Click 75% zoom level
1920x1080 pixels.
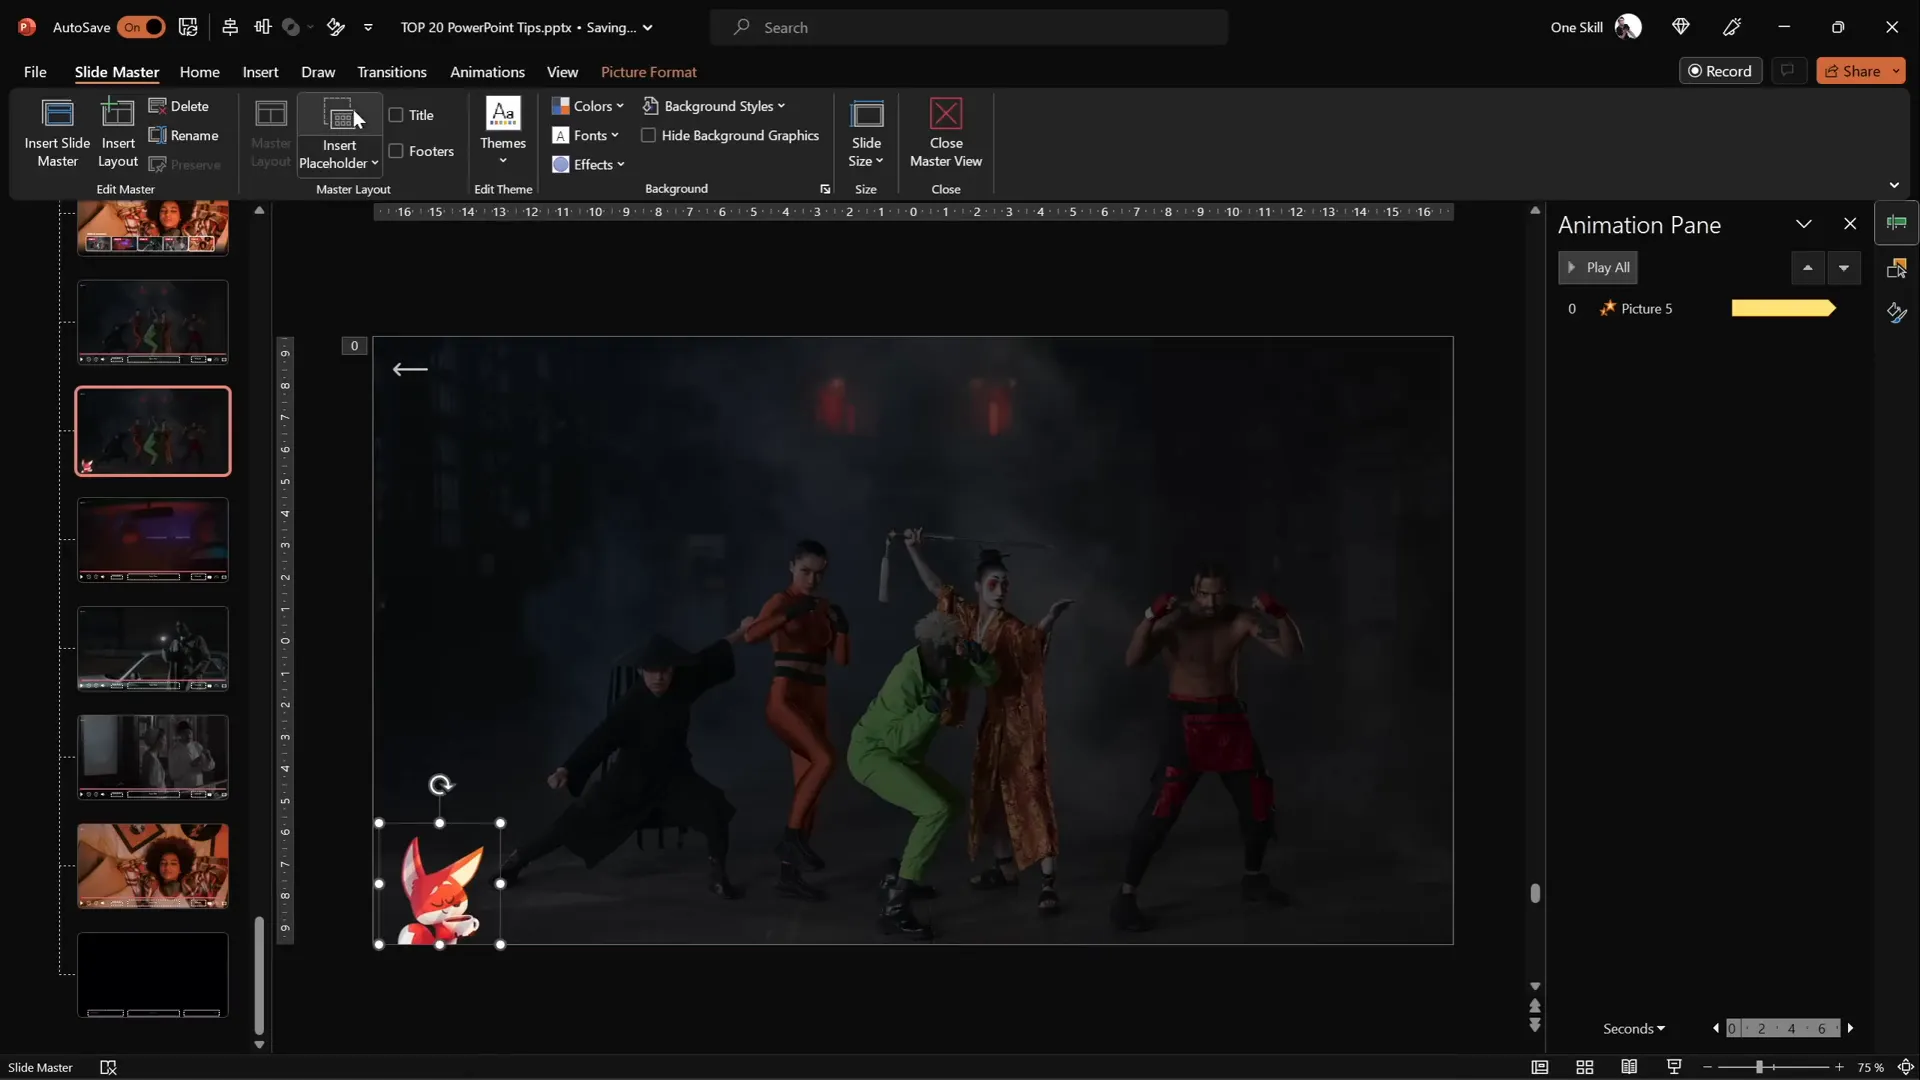click(x=1870, y=1068)
